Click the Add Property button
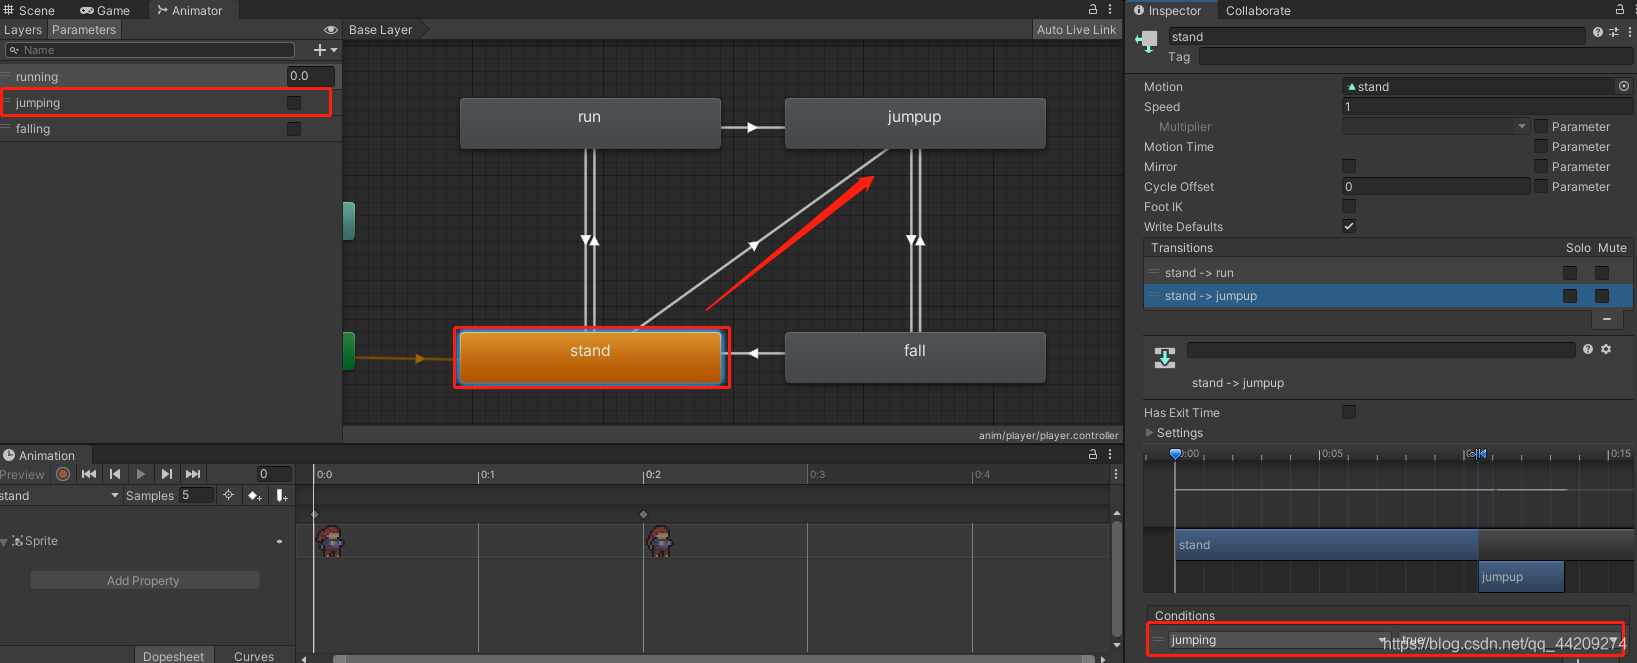This screenshot has height=663, width=1637. point(144,581)
